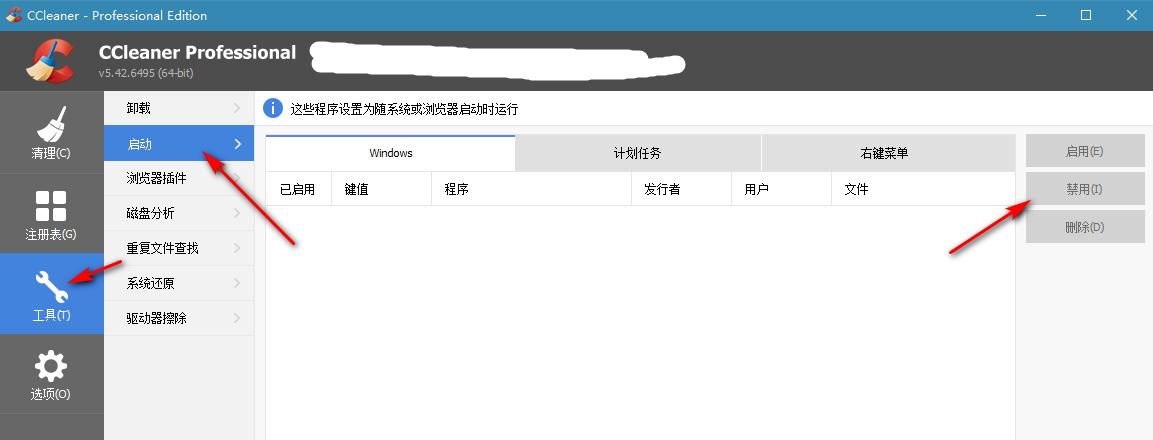The width and height of the screenshot is (1153, 440).
Task: Click the blue info icon in notice bar
Action: click(x=273, y=109)
